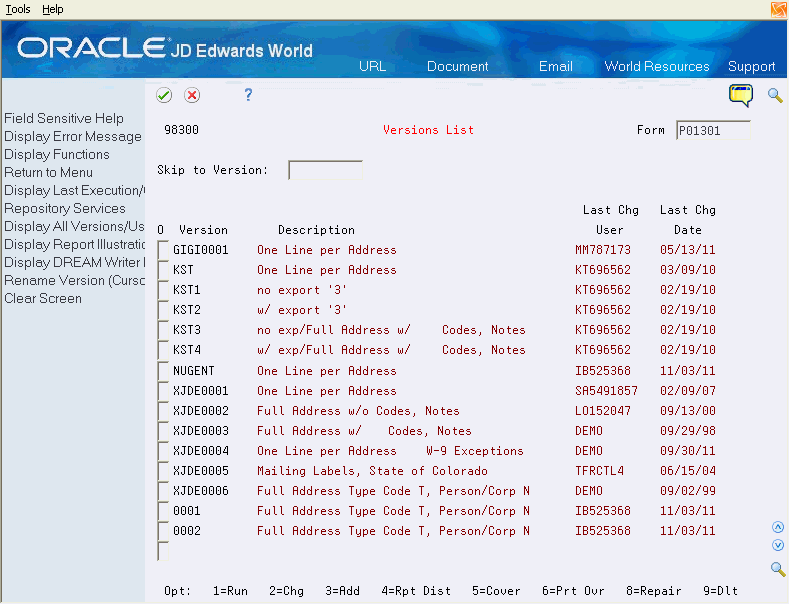Click the page down arrow icon
This screenshot has width=789, height=604.
coord(778,545)
